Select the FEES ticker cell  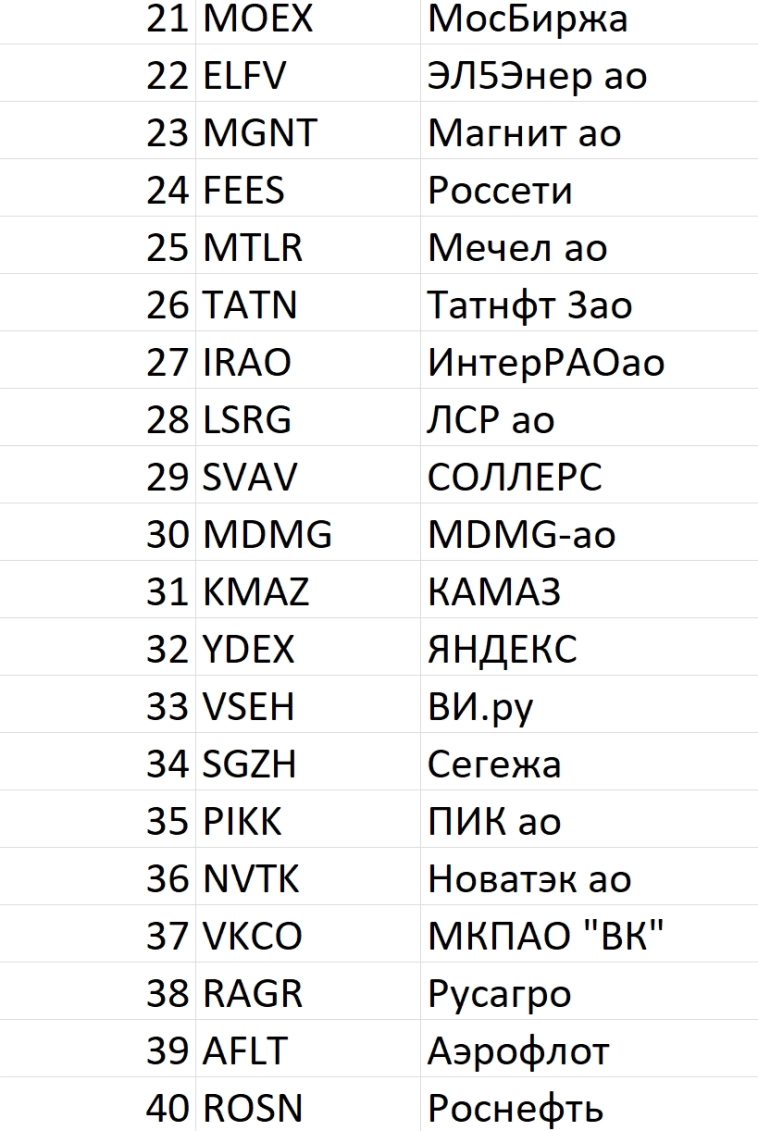click(244, 190)
